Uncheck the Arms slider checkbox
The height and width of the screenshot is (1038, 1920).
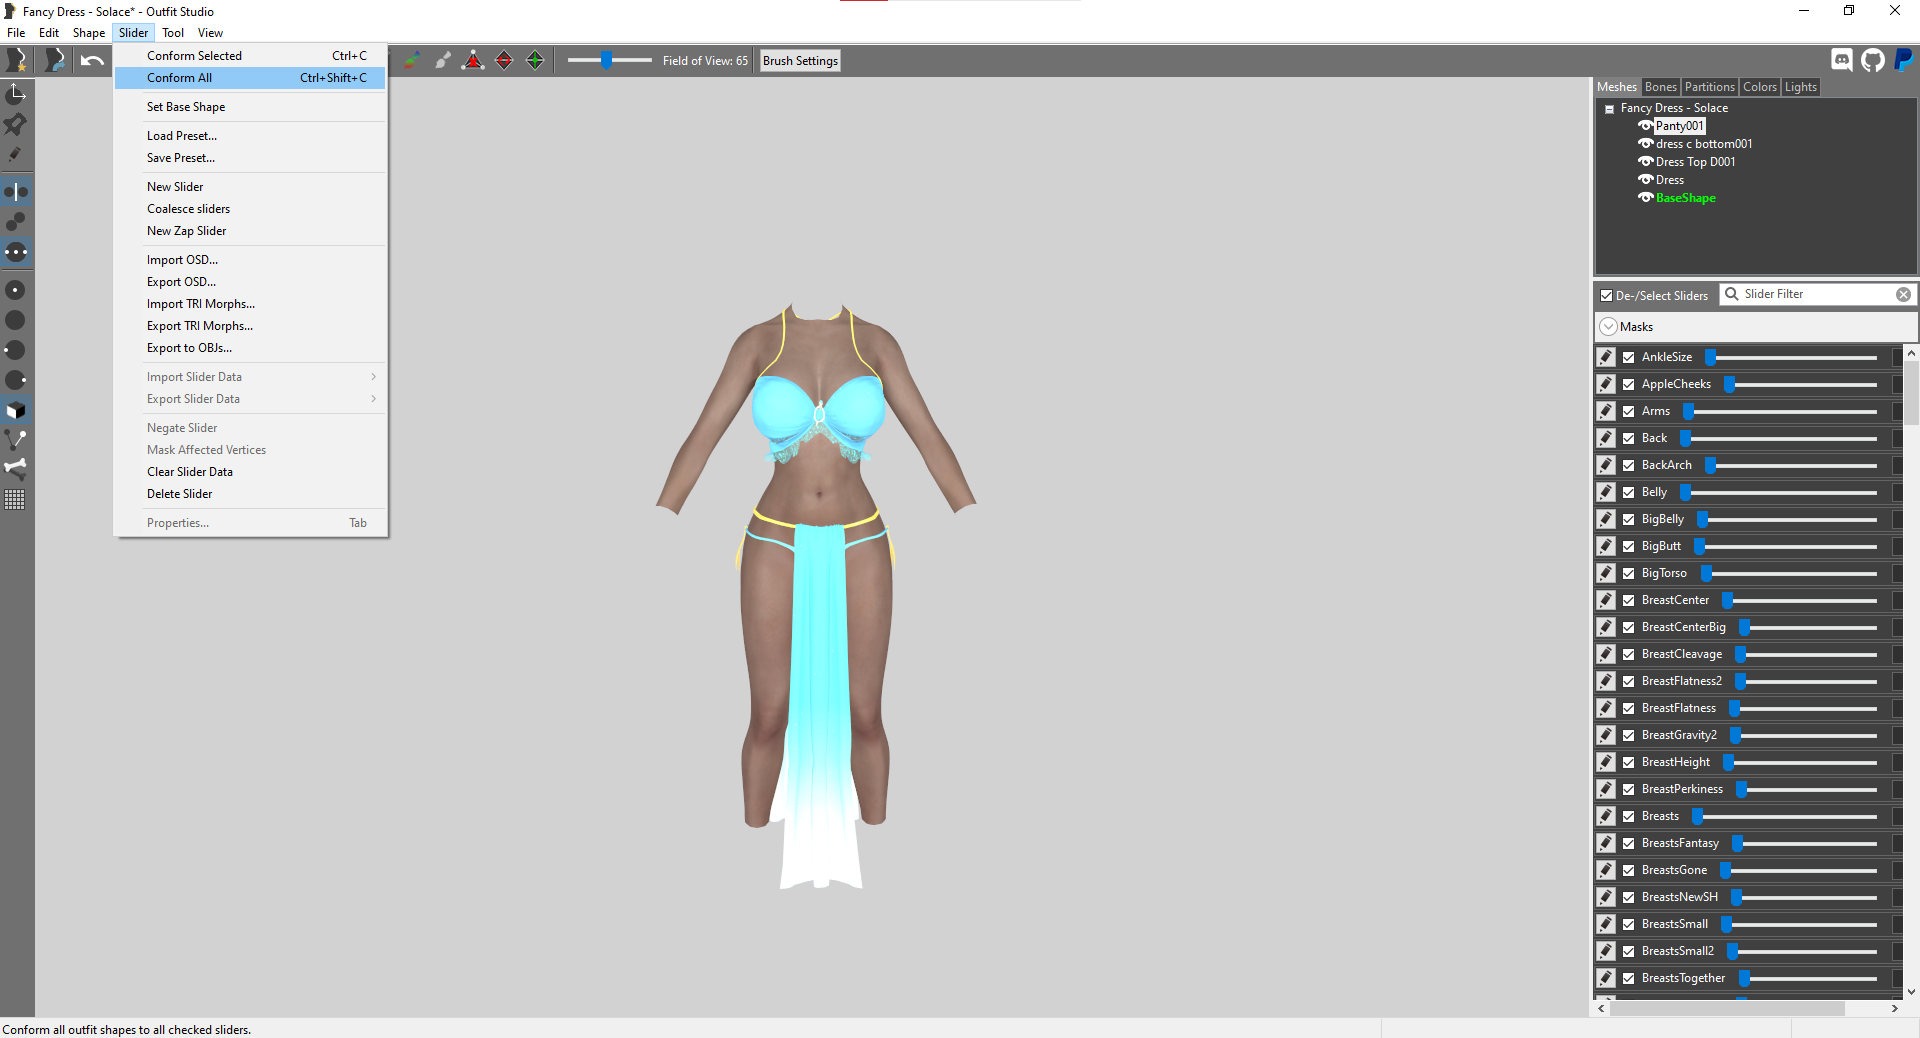click(1629, 411)
